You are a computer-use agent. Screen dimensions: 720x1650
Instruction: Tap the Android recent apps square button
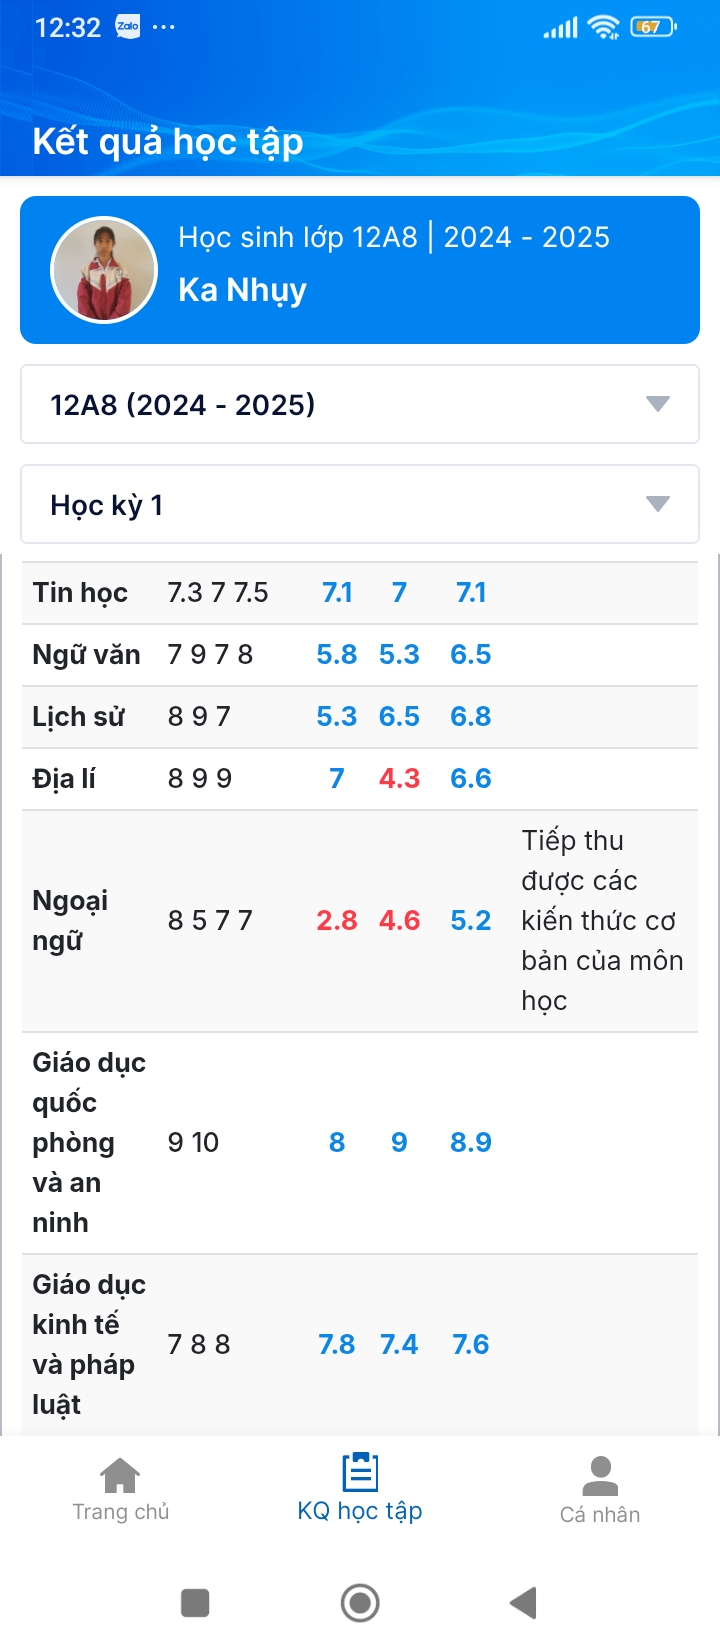coord(195,1602)
